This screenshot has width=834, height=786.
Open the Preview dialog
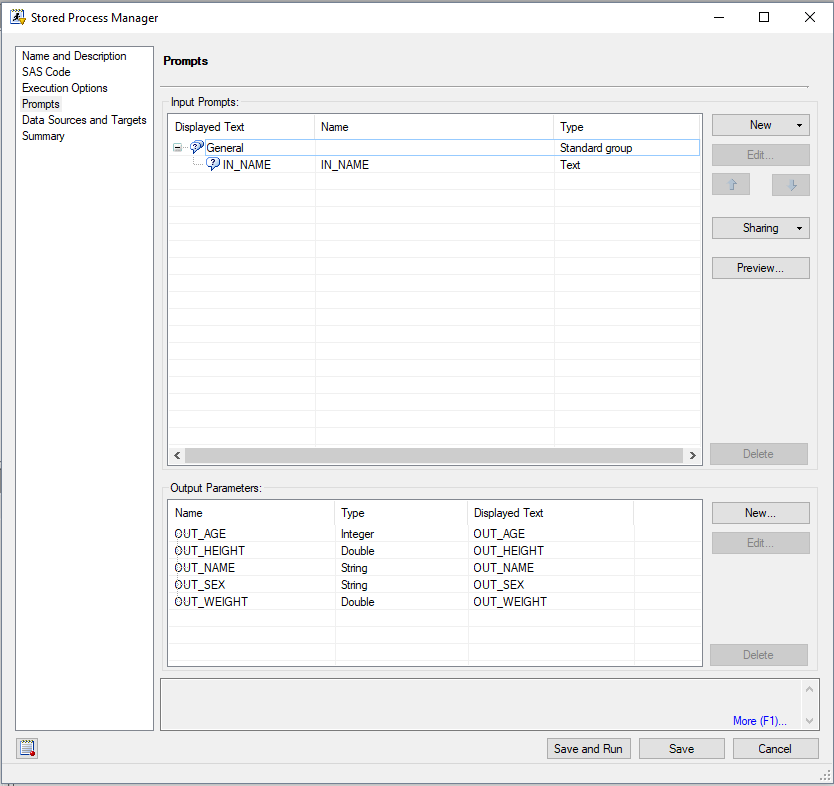760,267
